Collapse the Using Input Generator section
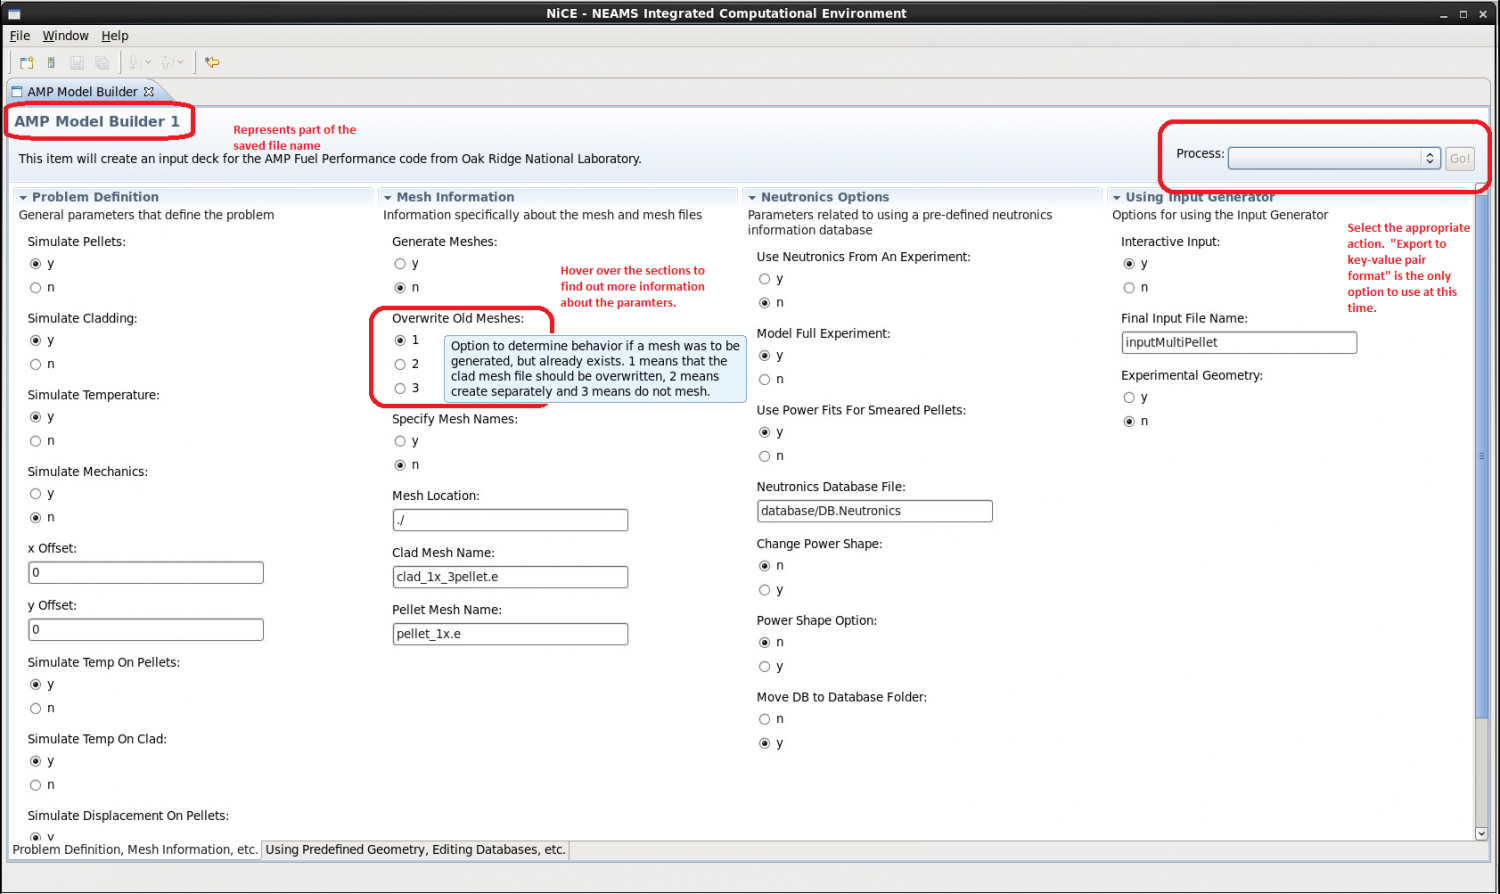The width and height of the screenshot is (1500, 894). 1117,198
